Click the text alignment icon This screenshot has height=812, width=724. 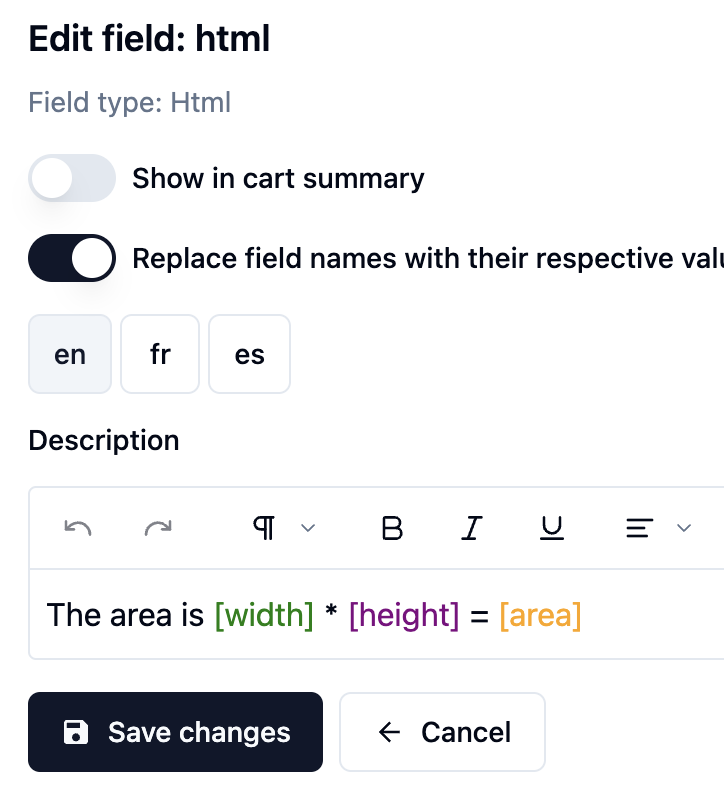pyautogui.click(x=639, y=527)
